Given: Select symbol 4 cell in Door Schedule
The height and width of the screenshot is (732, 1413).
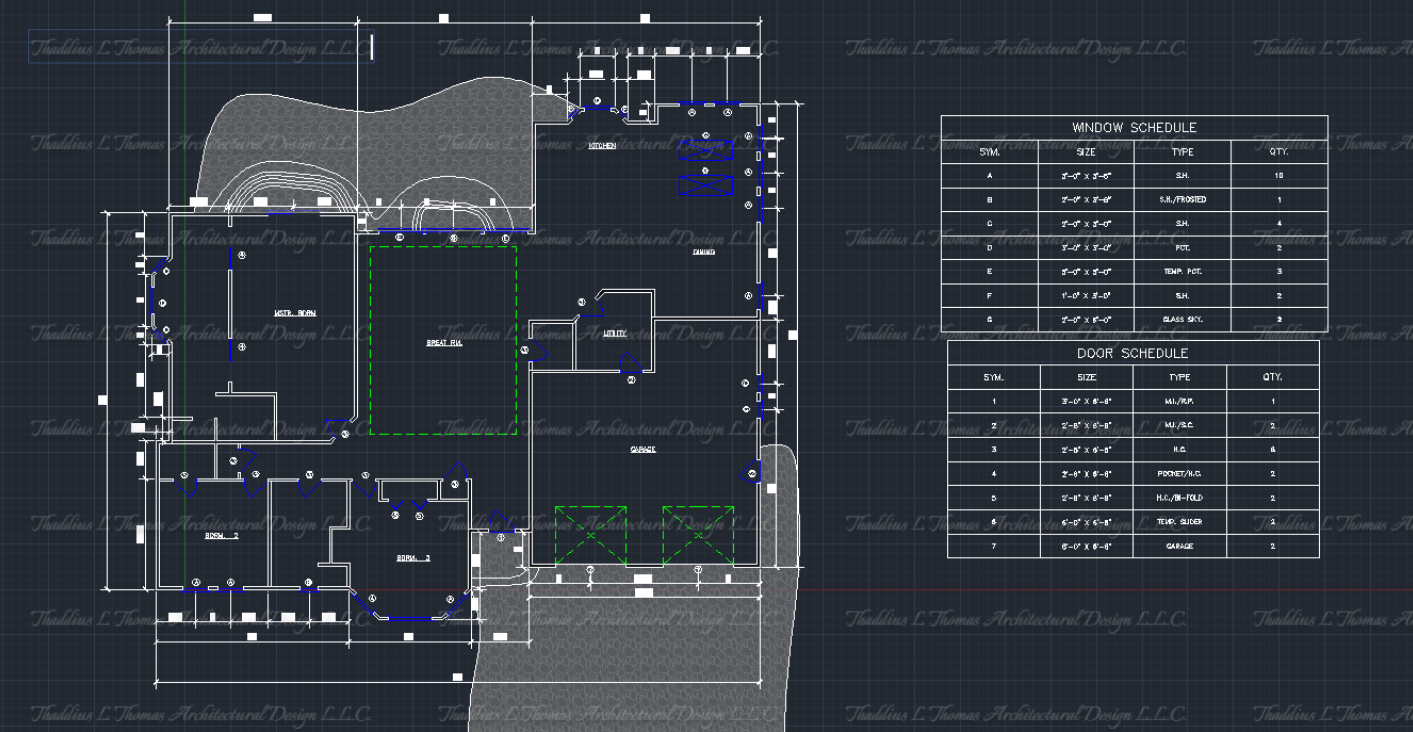Looking at the screenshot, I should (993, 474).
